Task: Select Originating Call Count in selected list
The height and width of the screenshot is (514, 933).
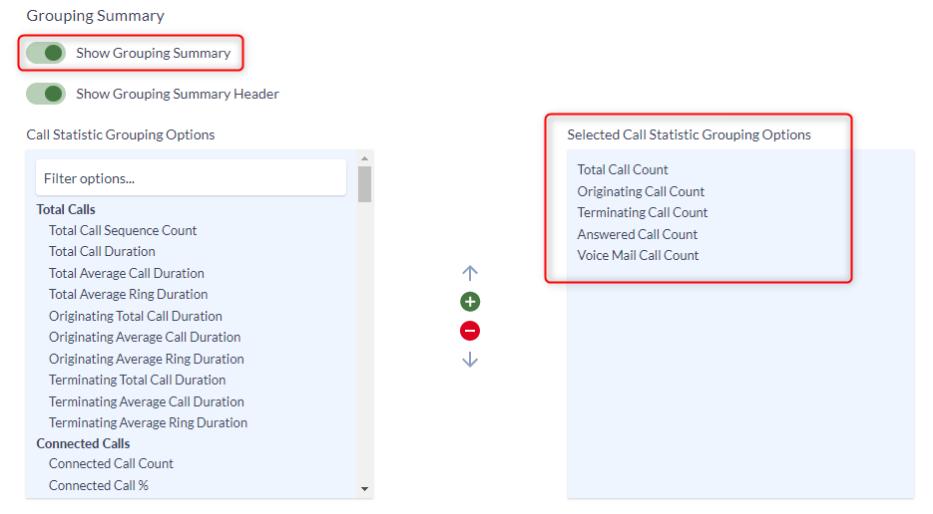Action: click(641, 192)
